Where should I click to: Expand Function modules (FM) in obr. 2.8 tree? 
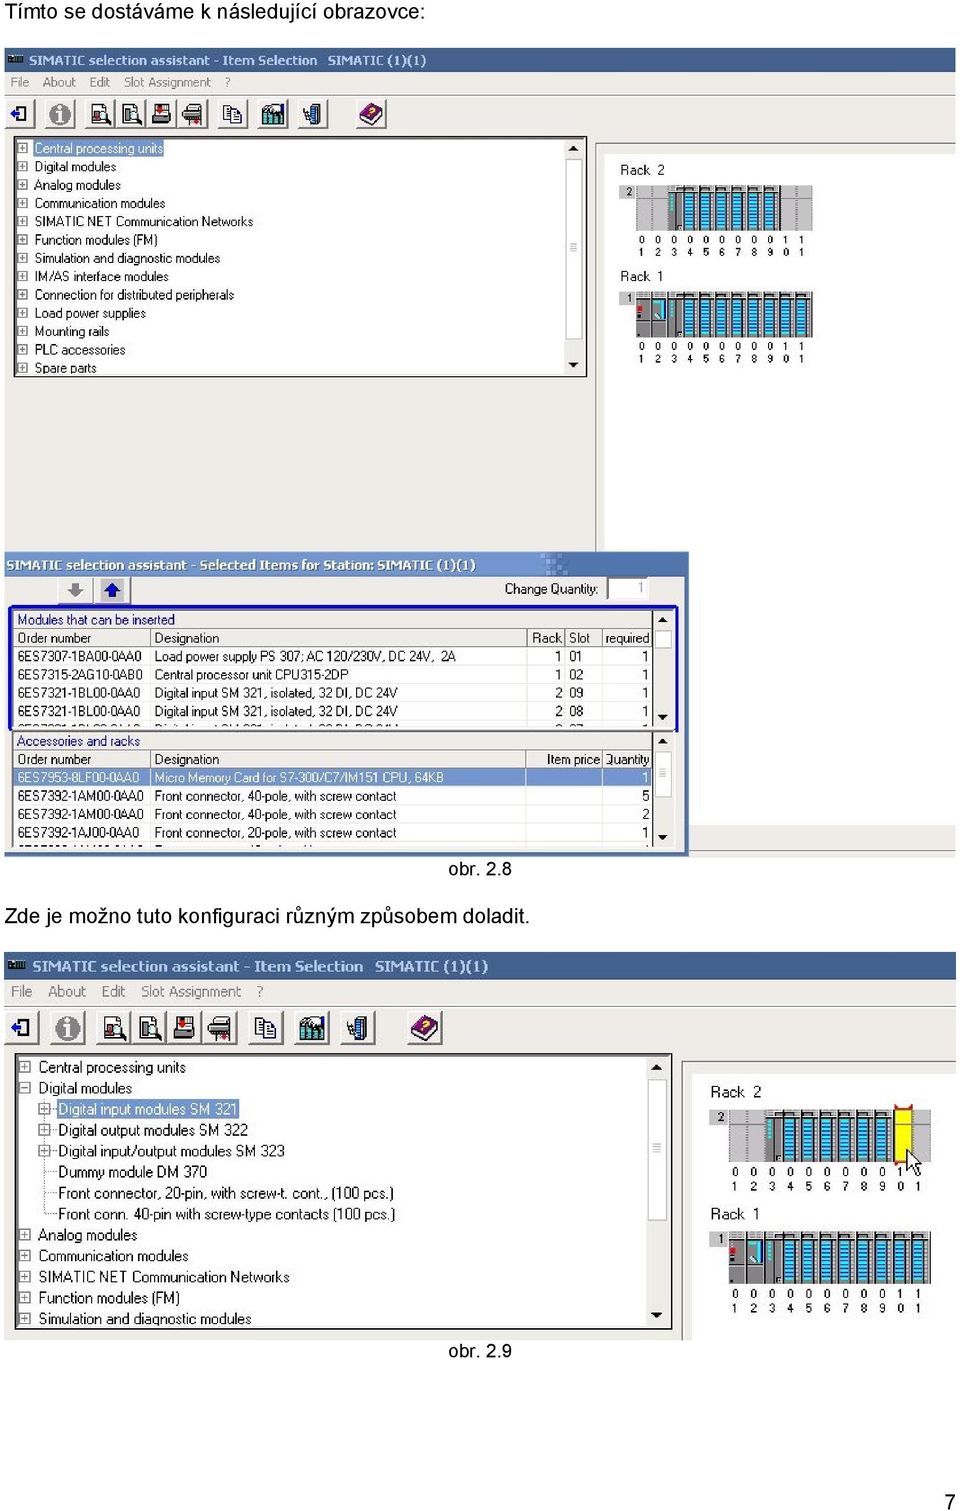click(x=23, y=240)
